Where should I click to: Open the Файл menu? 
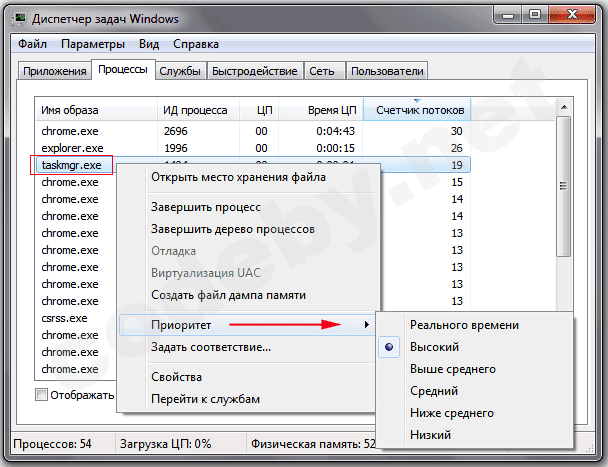pyautogui.click(x=32, y=44)
